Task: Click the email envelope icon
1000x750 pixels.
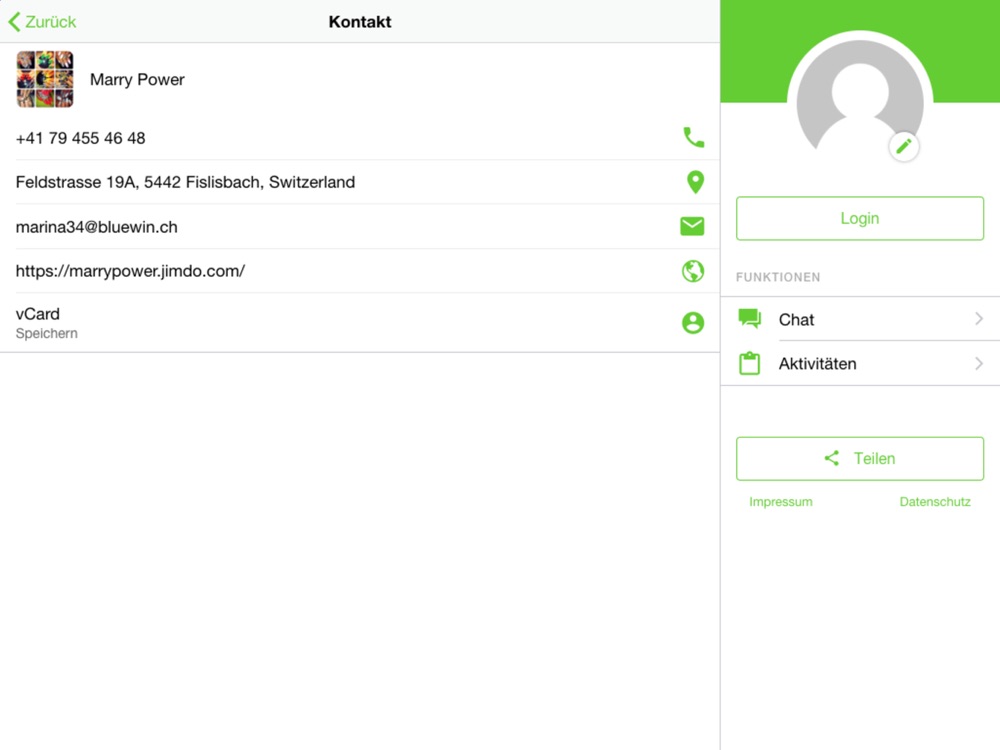Action: (x=692, y=226)
